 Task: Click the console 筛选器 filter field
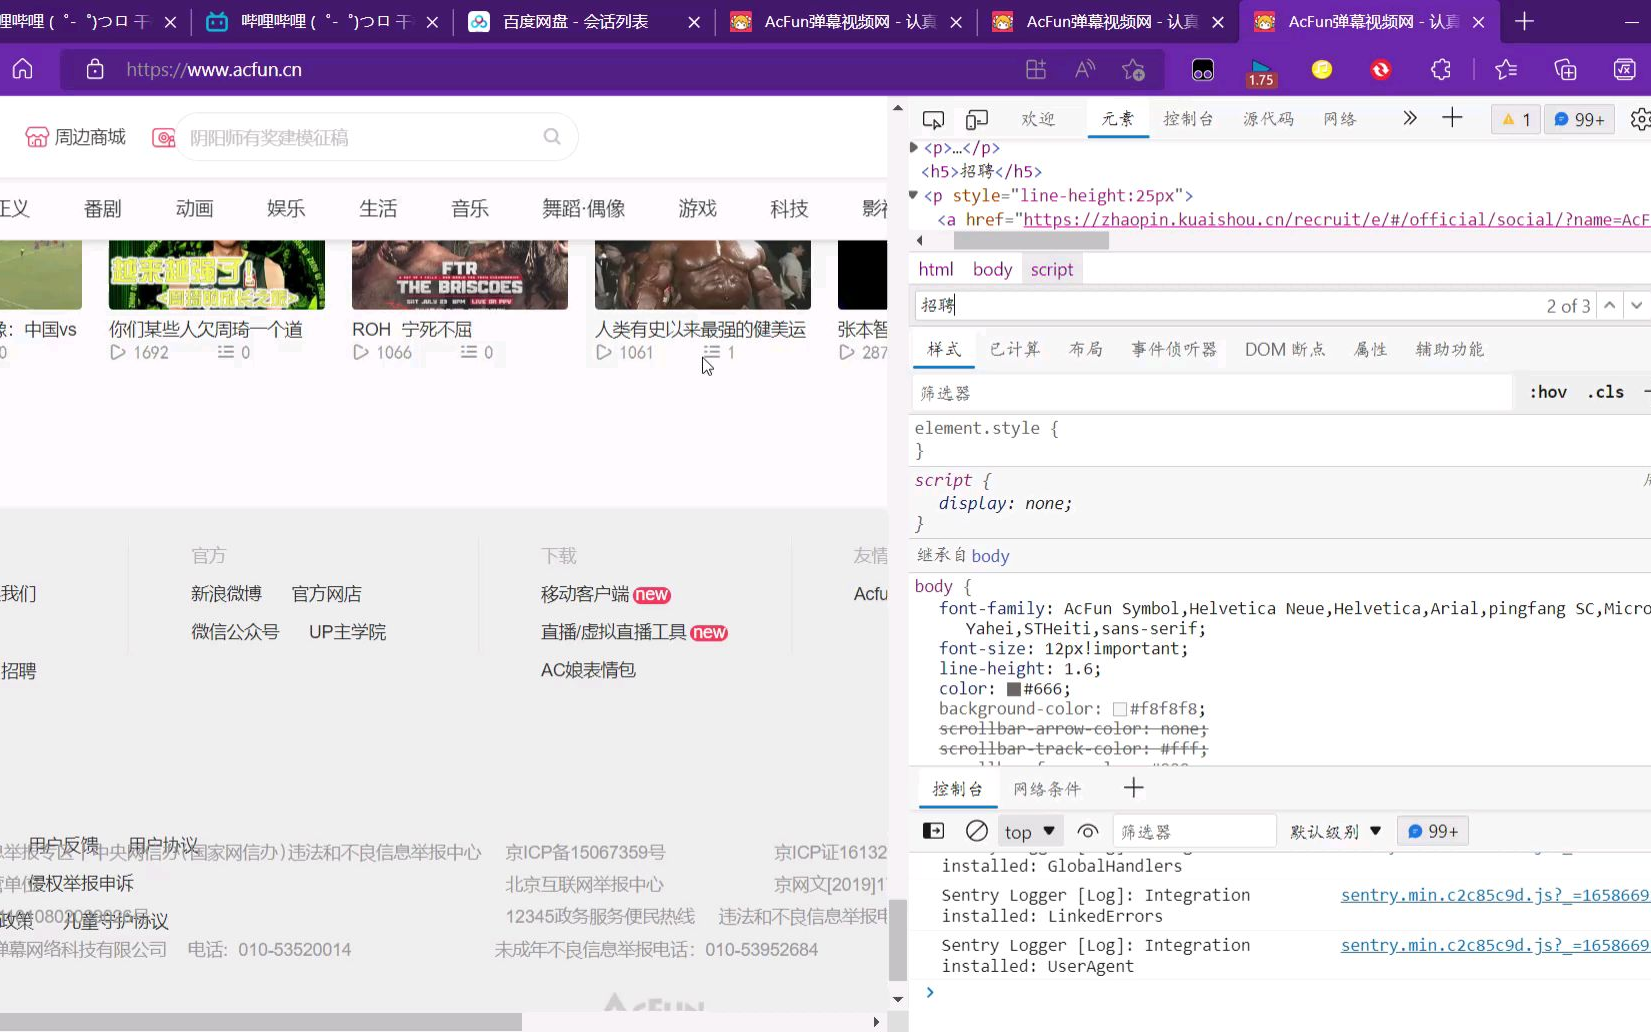pos(1194,832)
